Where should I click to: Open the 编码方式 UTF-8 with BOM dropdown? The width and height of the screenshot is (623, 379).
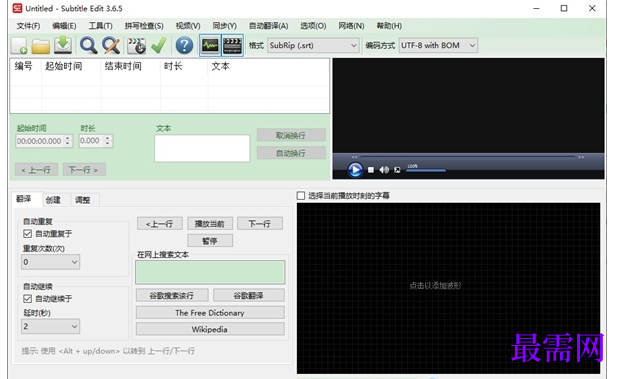pos(438,45)
